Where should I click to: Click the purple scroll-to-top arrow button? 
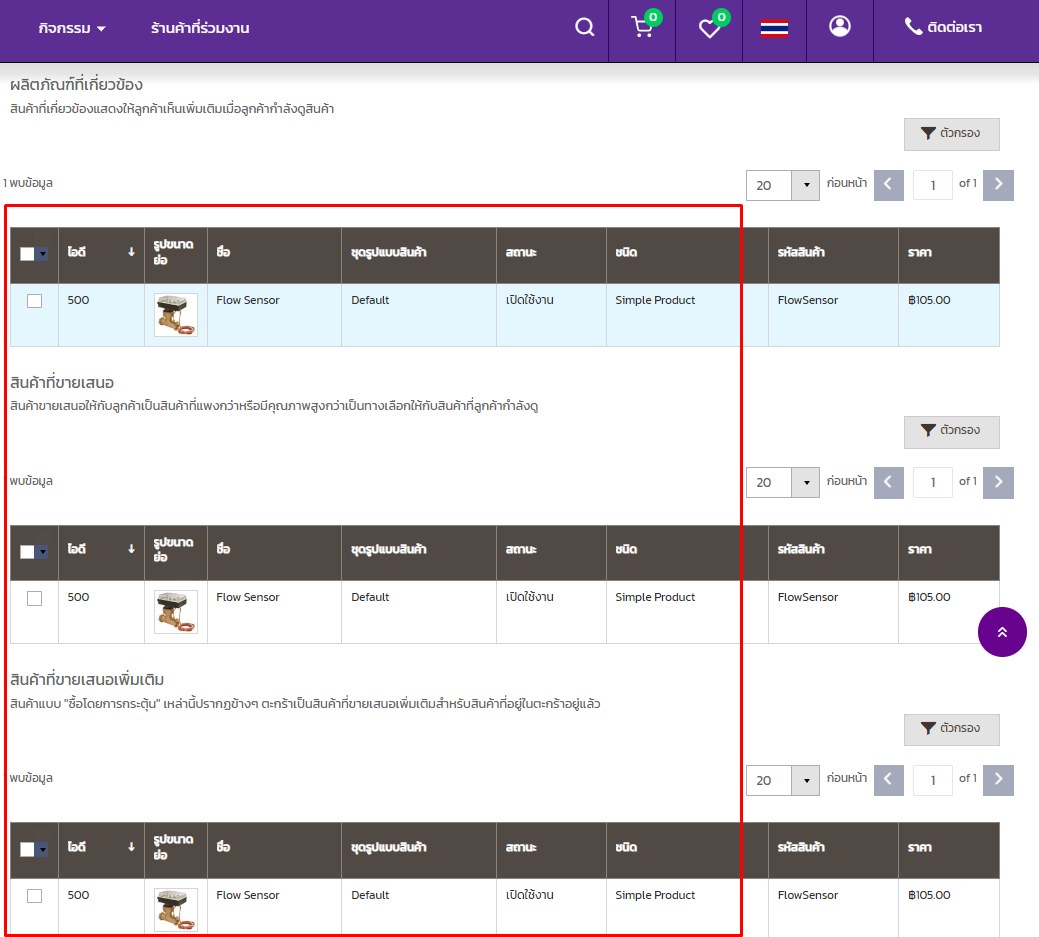tap(1002, 632)
